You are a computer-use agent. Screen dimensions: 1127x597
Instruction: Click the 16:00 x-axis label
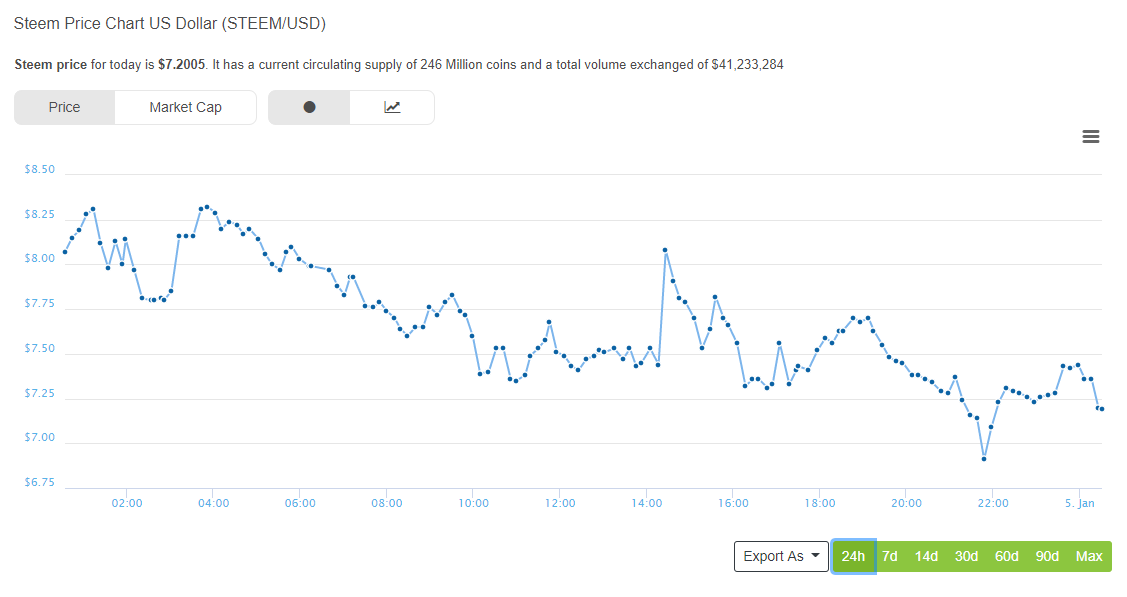(x=733, y=503)
